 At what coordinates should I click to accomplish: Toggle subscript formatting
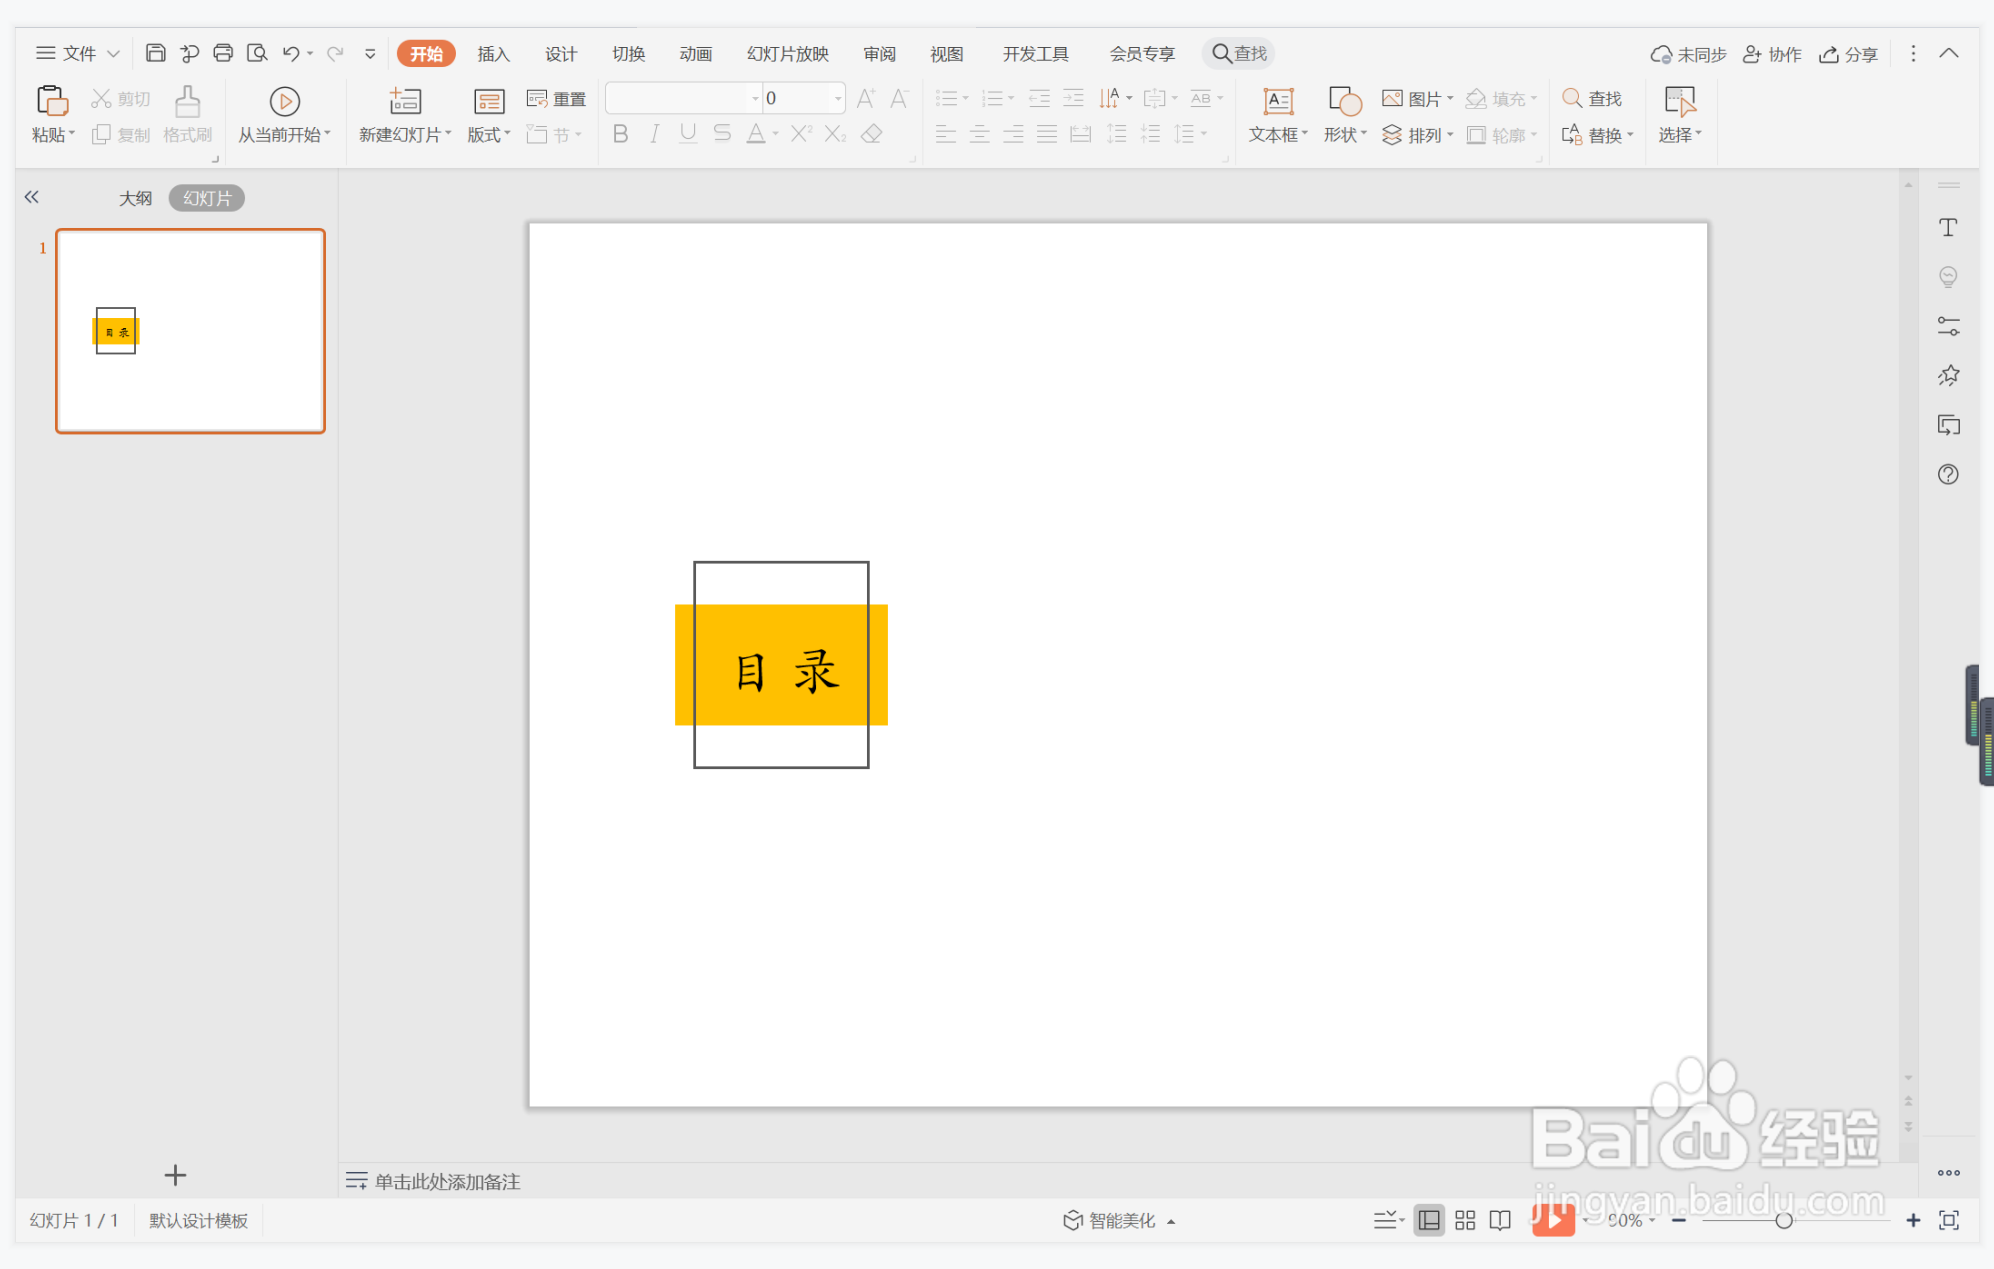836,134
